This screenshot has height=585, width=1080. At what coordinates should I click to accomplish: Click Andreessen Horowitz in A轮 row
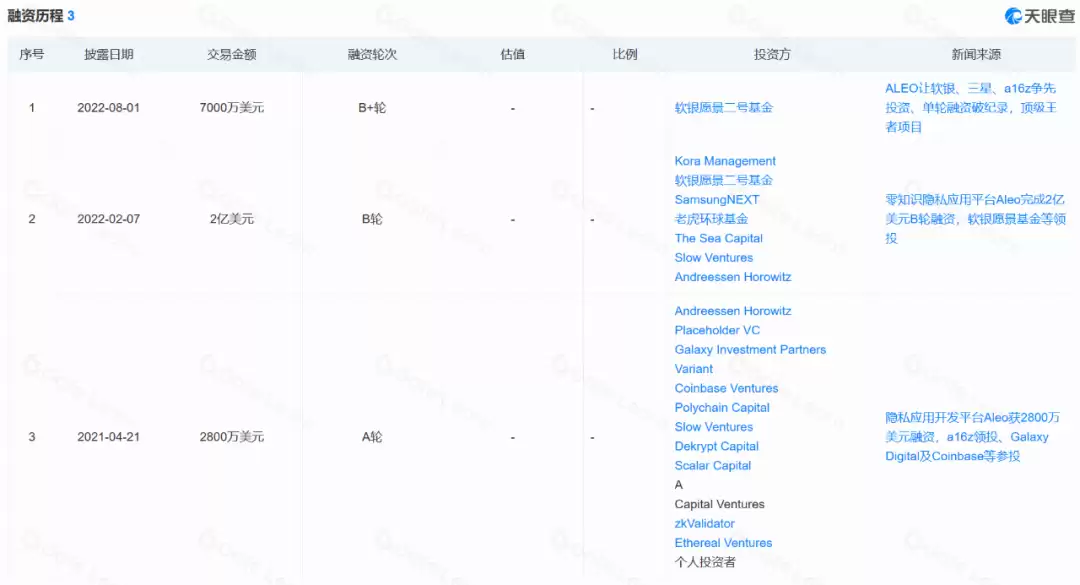(x=732, y=310)
